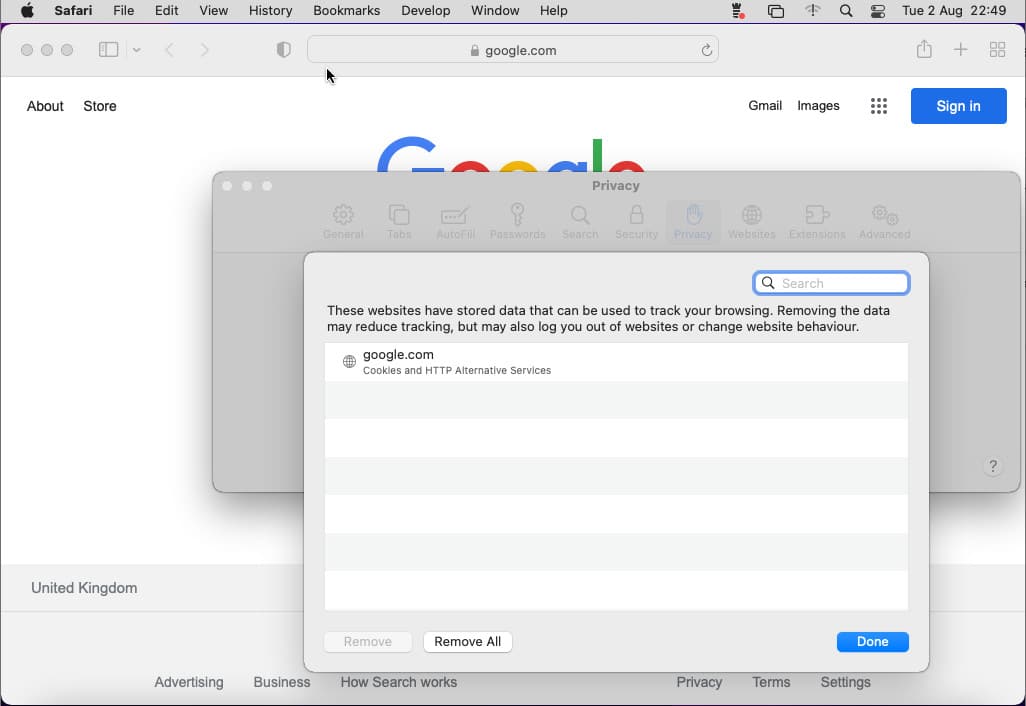
Task: Reload the current page
Action: click(706, 50)
